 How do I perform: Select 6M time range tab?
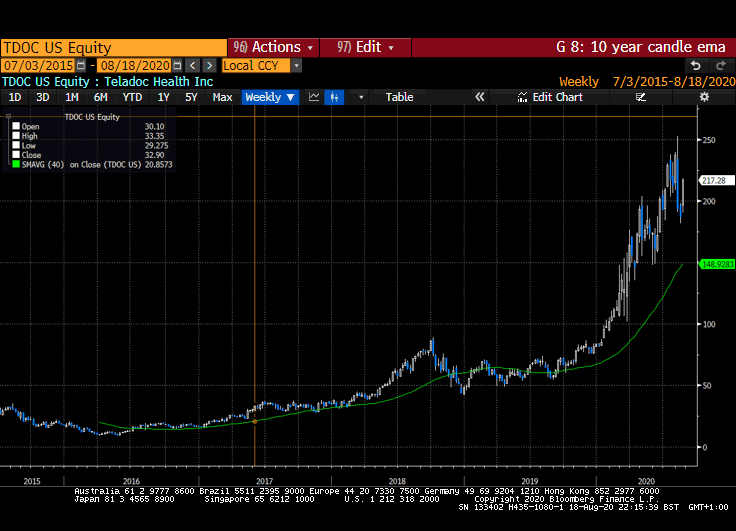tap(100, 97)
